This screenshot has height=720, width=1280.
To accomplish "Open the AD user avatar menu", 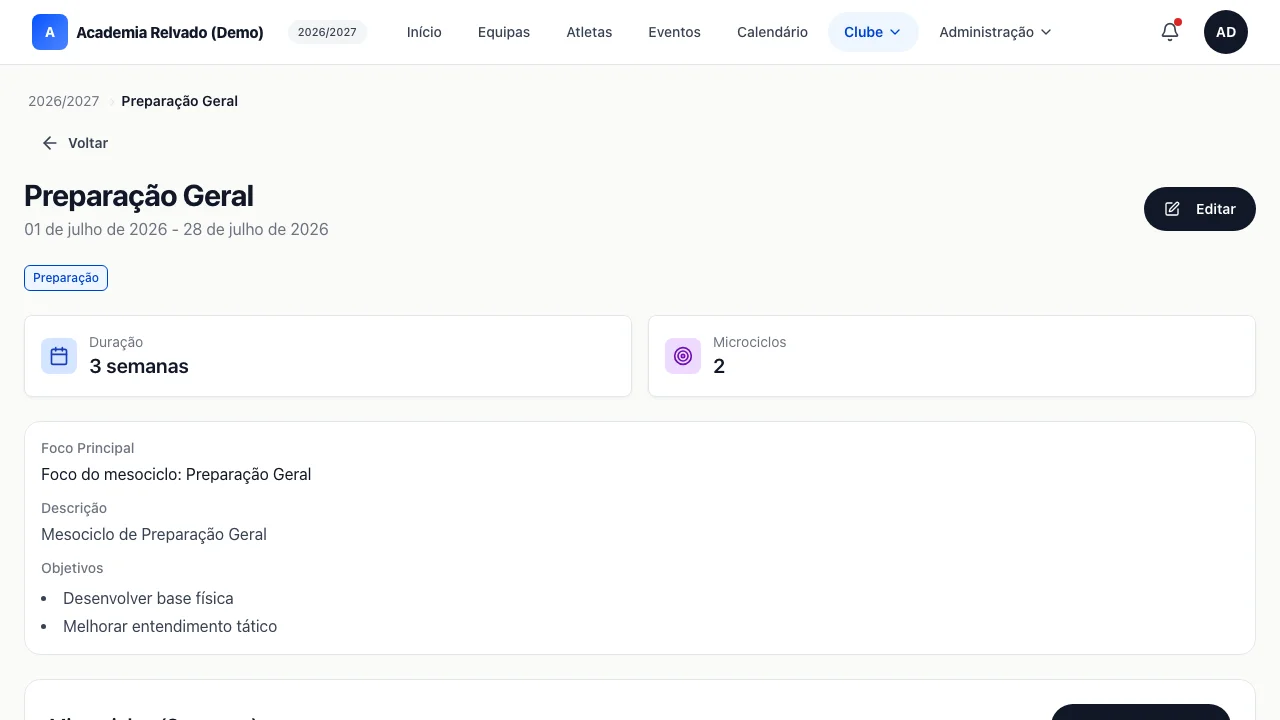I will click(1226, 32).
